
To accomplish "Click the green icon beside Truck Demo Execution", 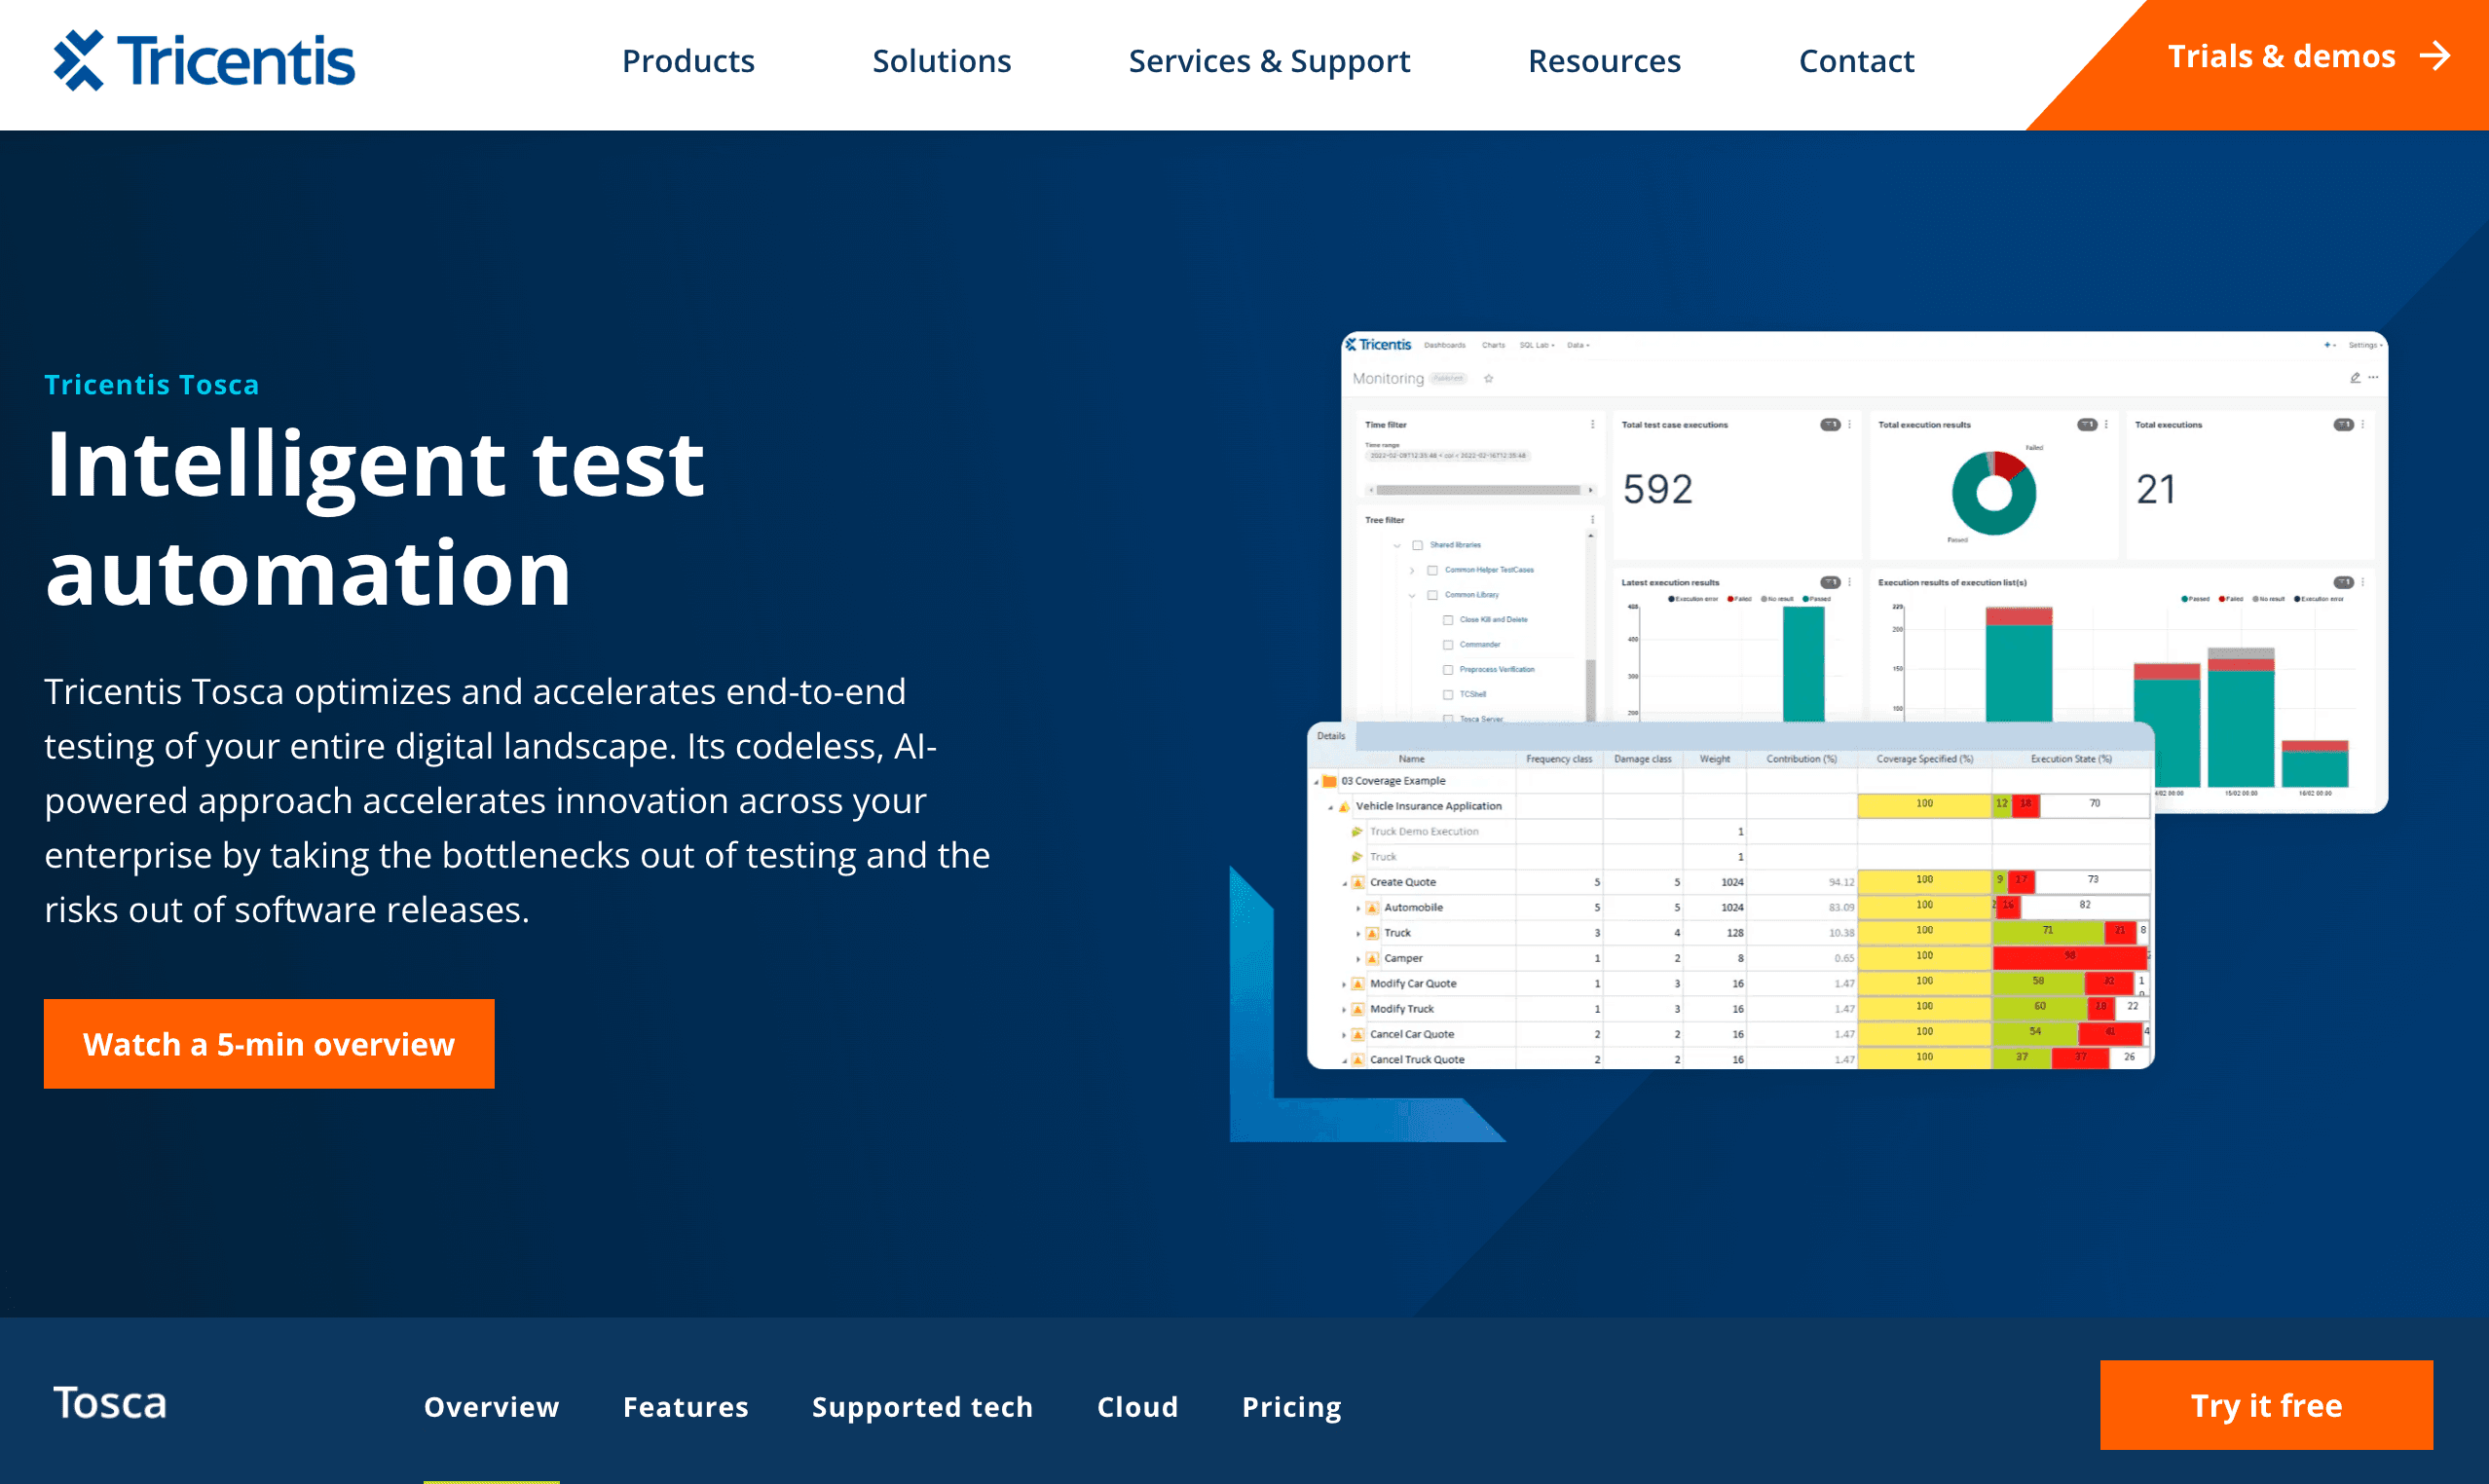I will 1357,832.
